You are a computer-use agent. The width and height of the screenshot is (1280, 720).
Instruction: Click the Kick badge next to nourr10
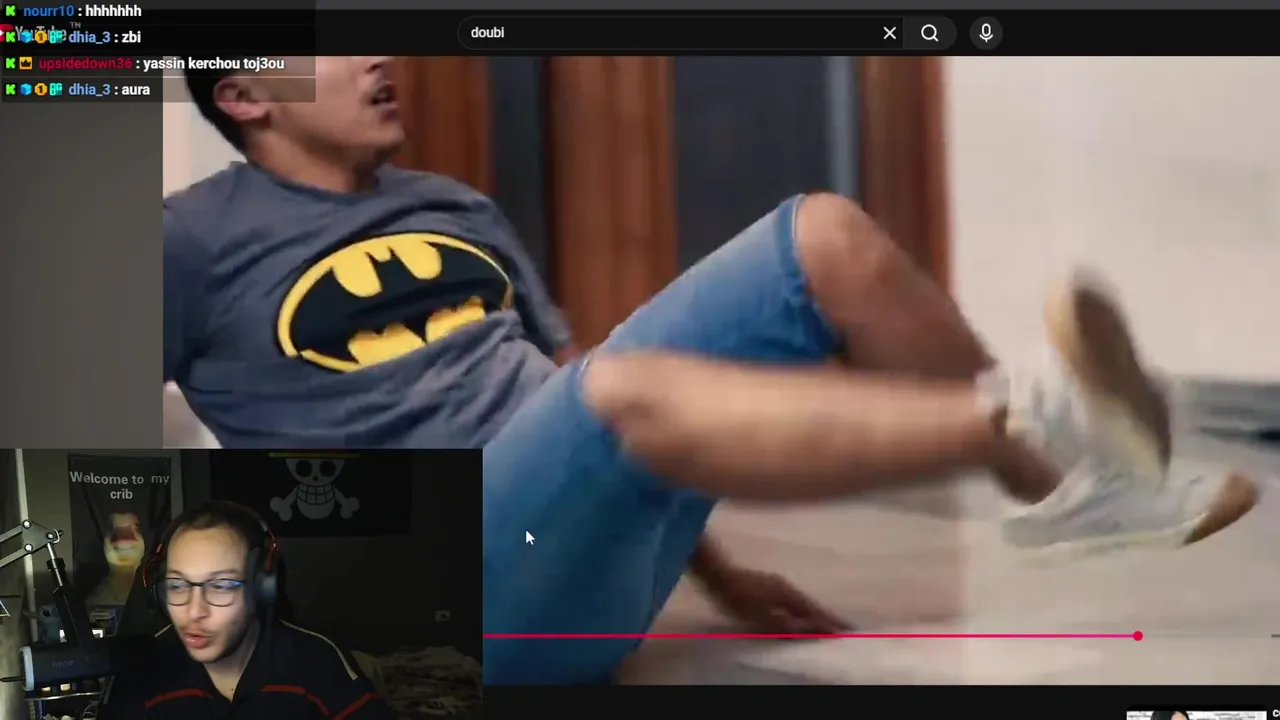coord(11,11)
